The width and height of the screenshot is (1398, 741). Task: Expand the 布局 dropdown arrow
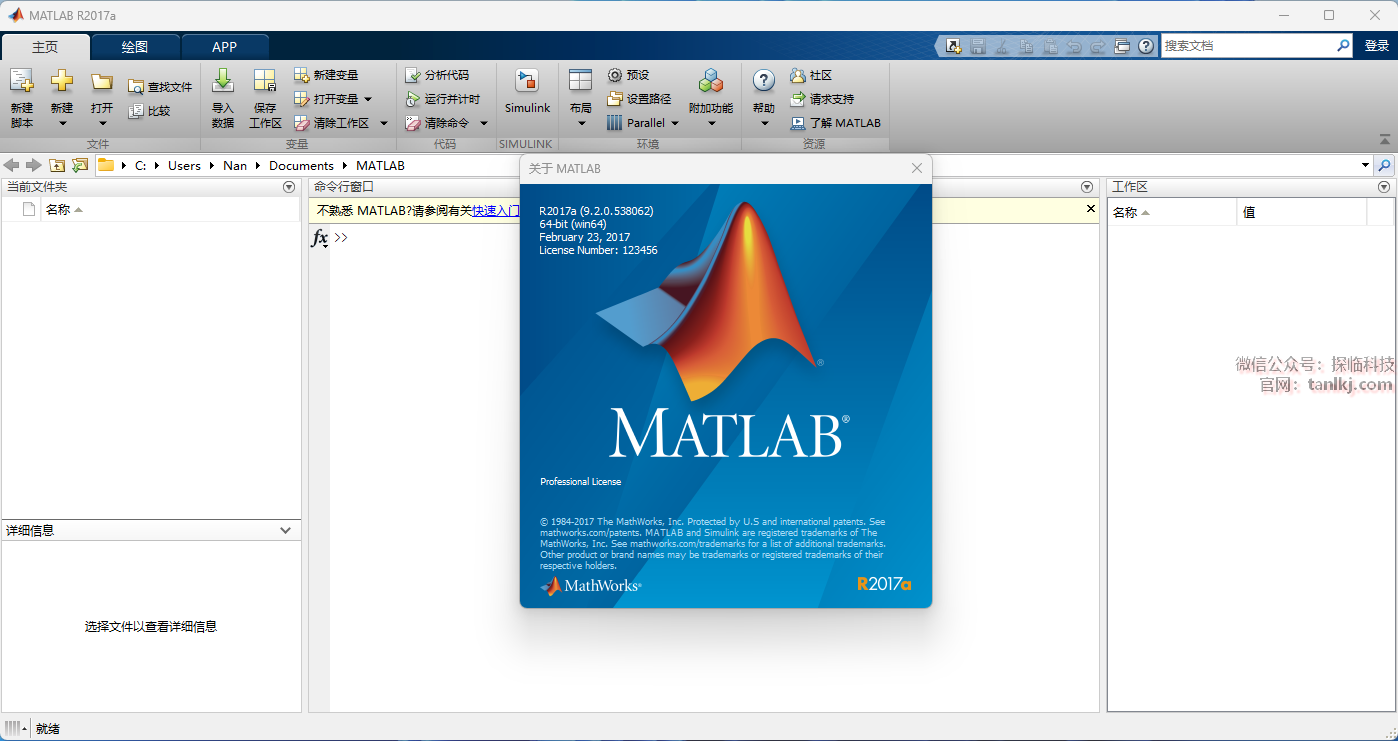[581, 124]
